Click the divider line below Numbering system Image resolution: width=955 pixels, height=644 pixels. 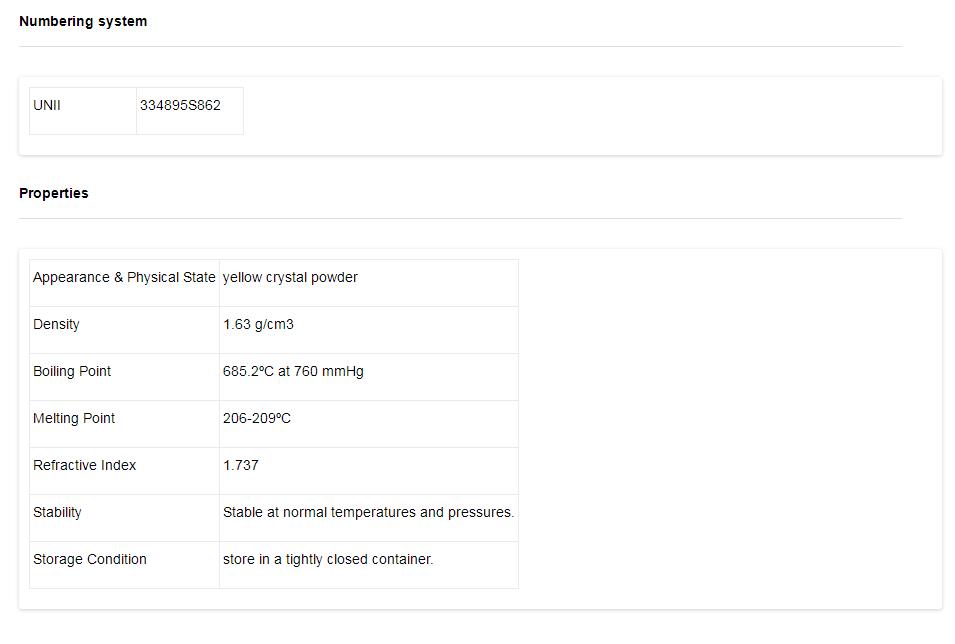click(460, 46)
